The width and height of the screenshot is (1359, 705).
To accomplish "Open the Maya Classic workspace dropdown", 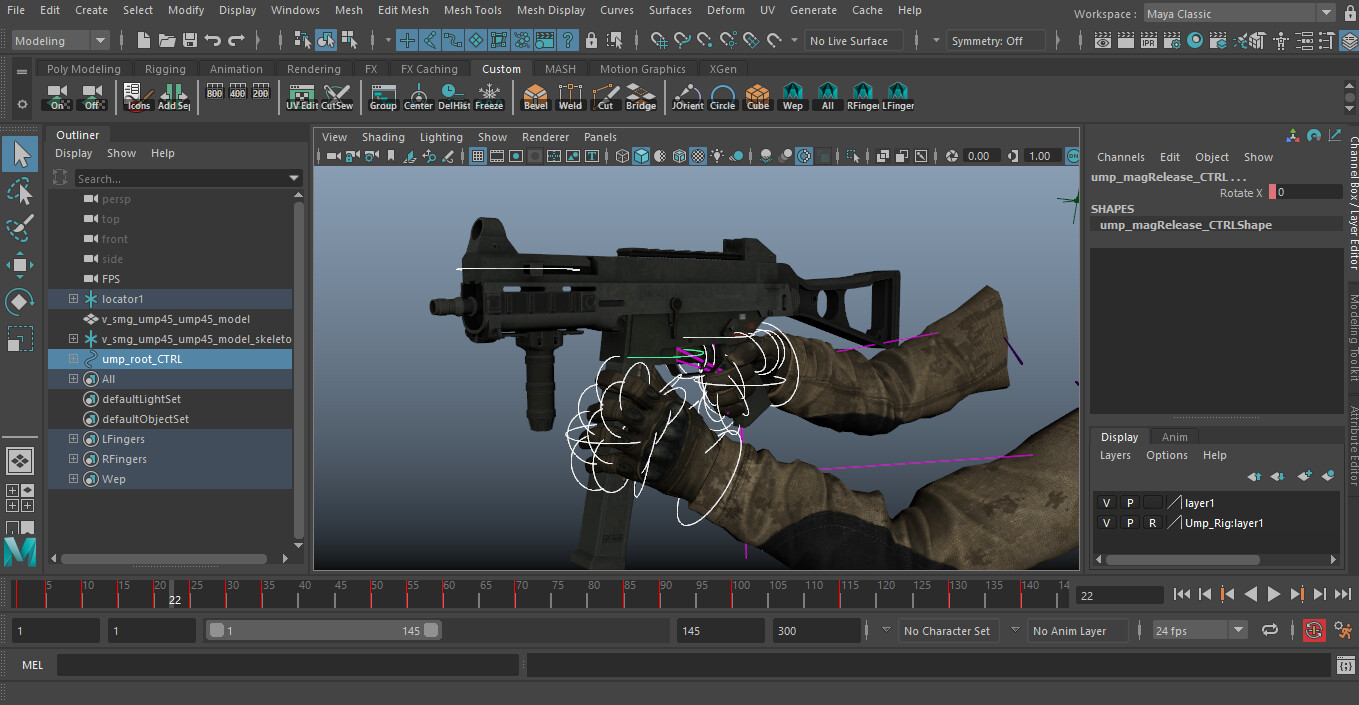I will tap(1238, 13).
